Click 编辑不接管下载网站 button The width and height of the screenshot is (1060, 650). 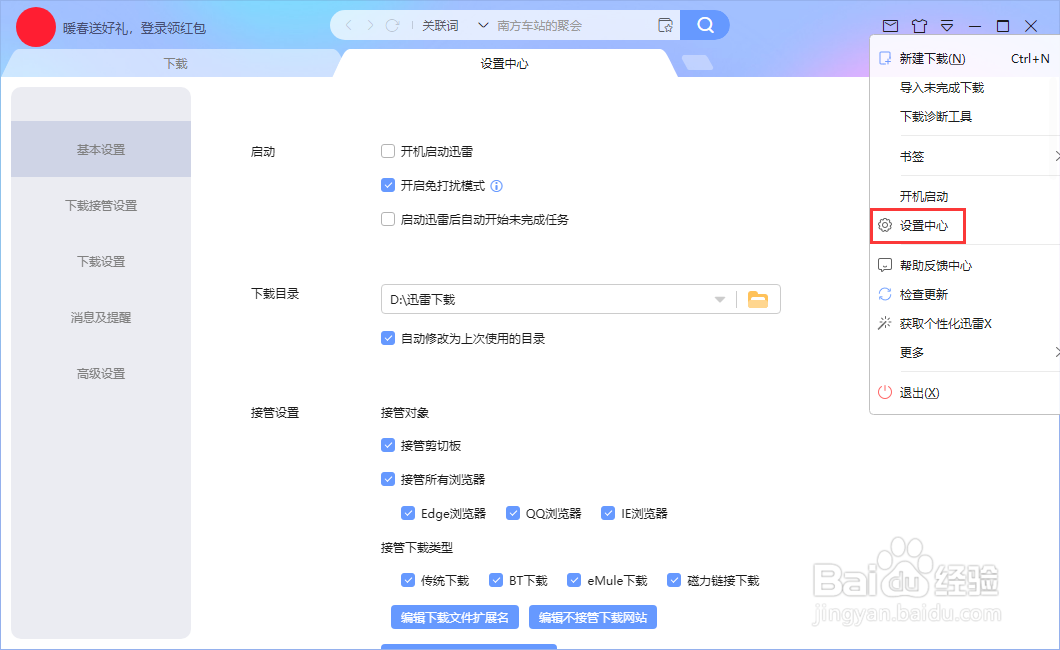593,618
